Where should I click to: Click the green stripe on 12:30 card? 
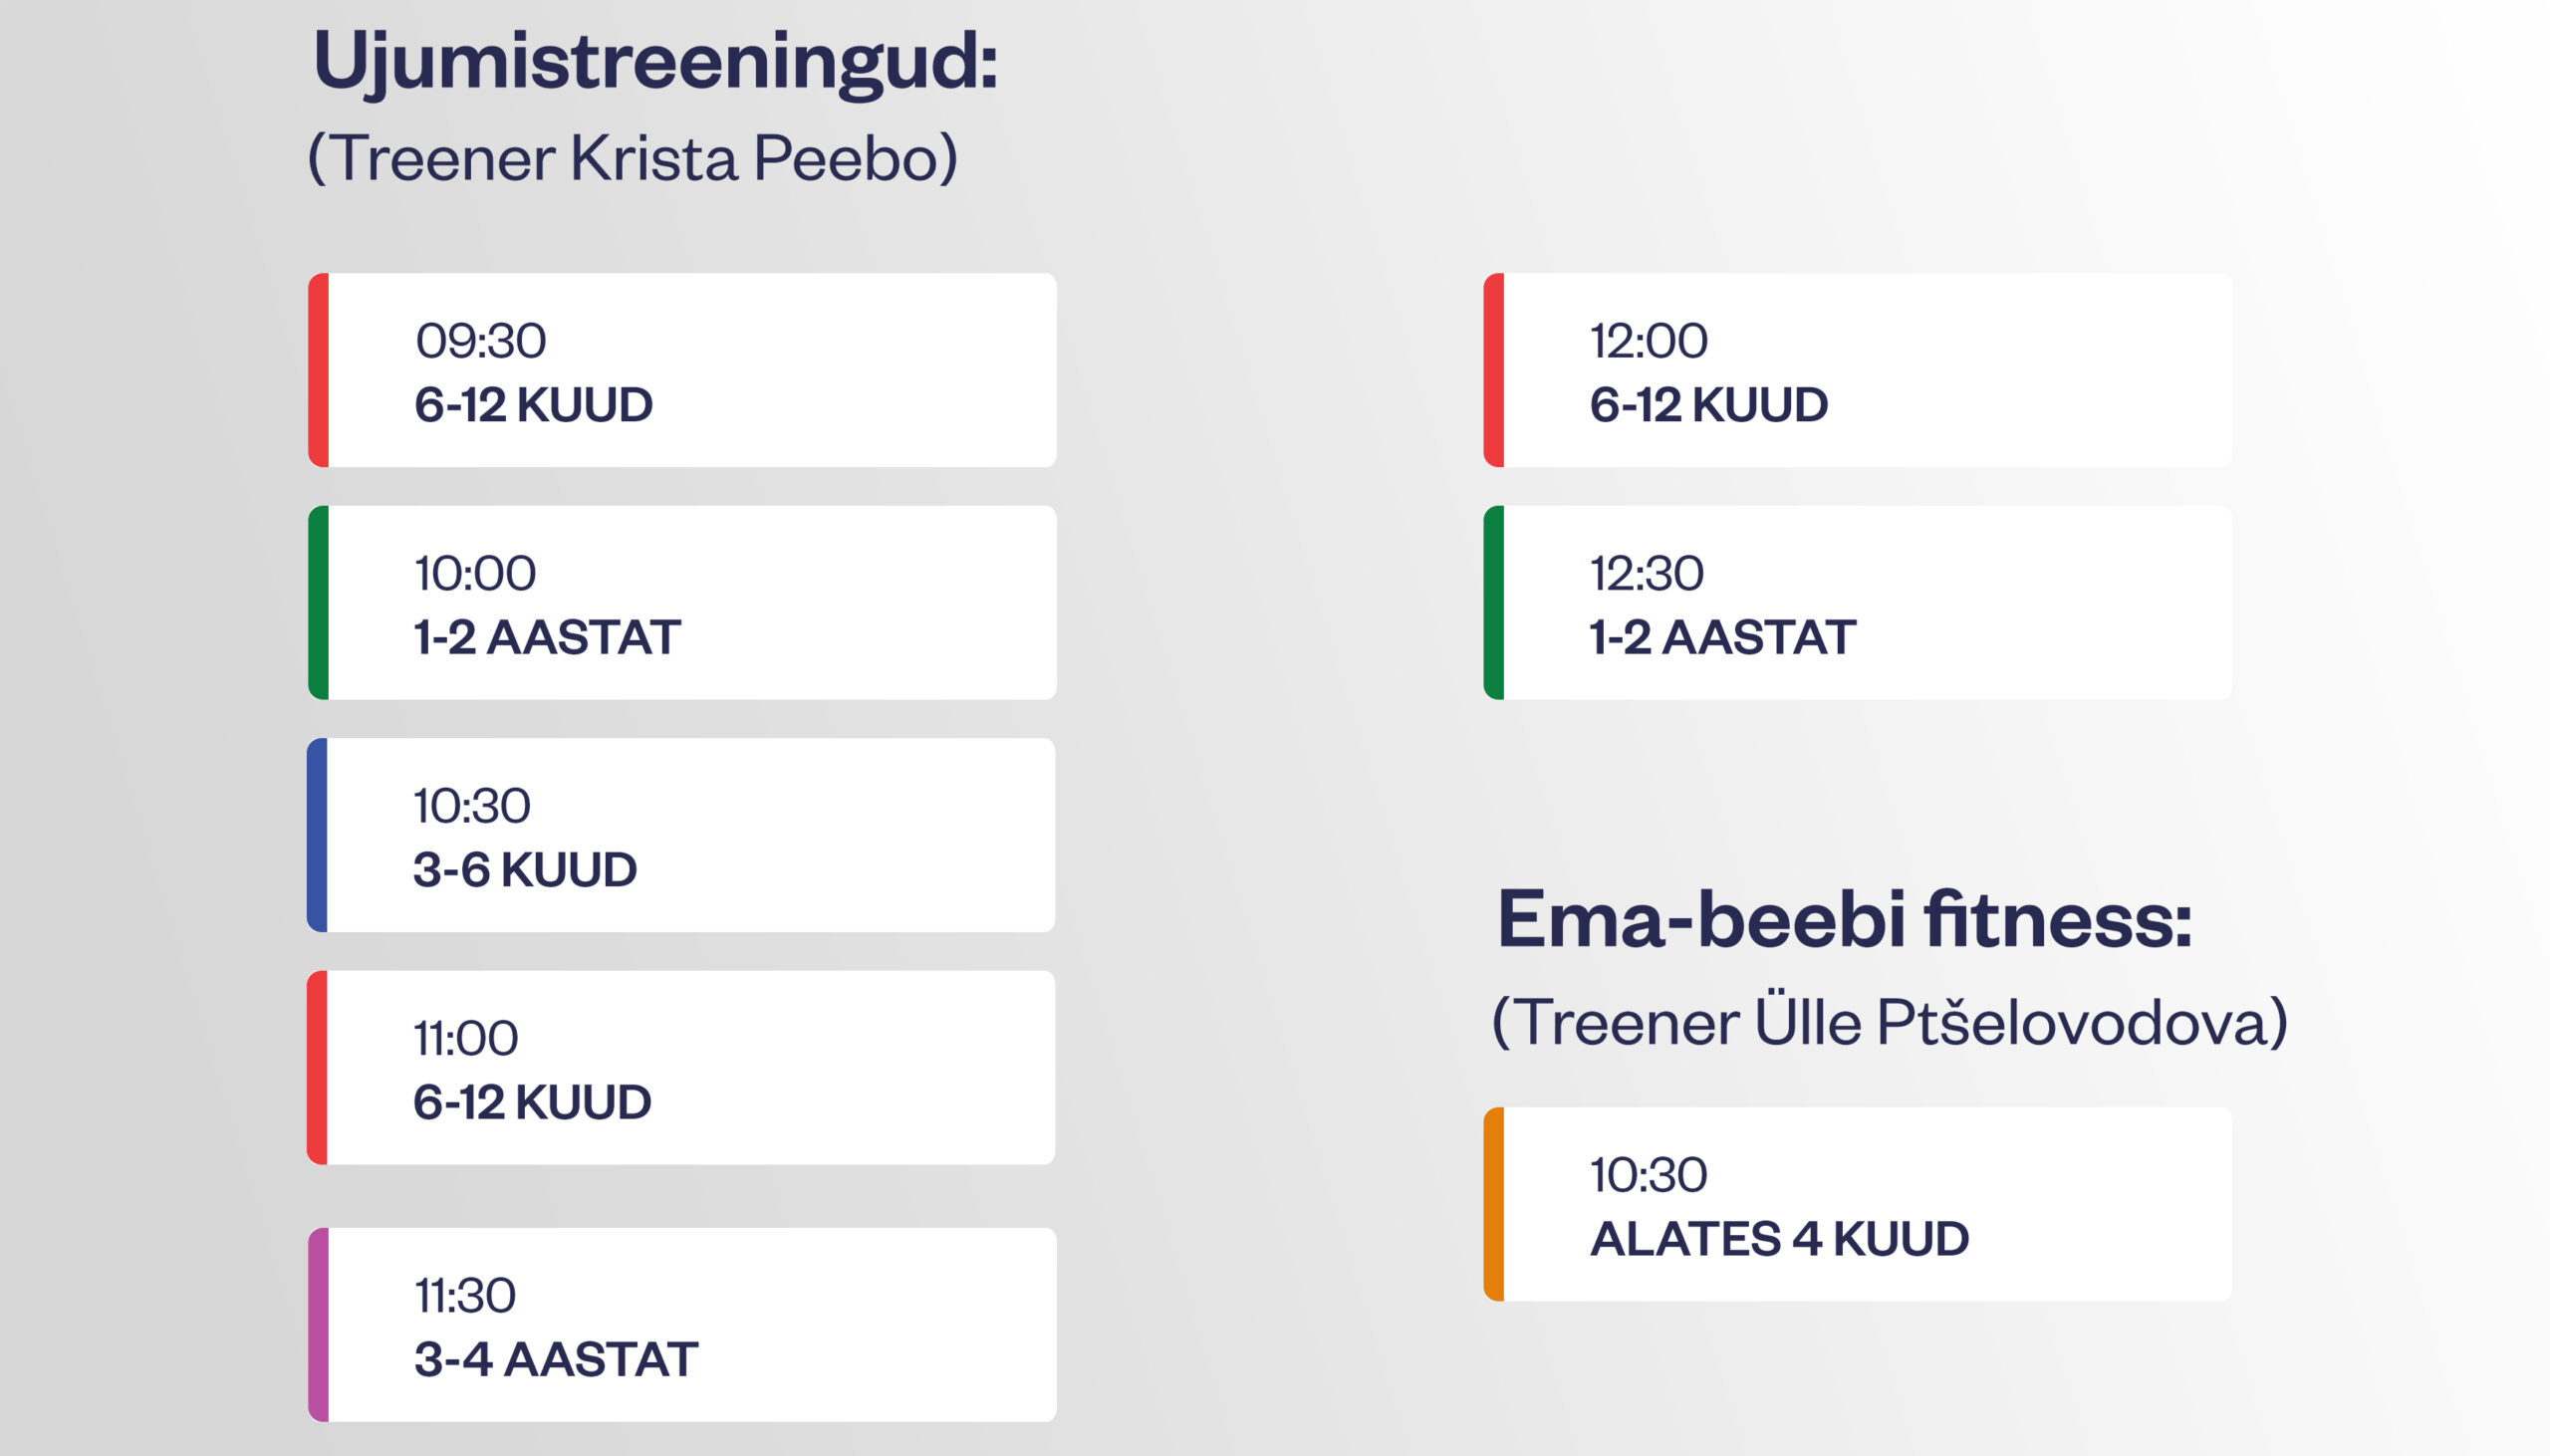click(1494, 602)
